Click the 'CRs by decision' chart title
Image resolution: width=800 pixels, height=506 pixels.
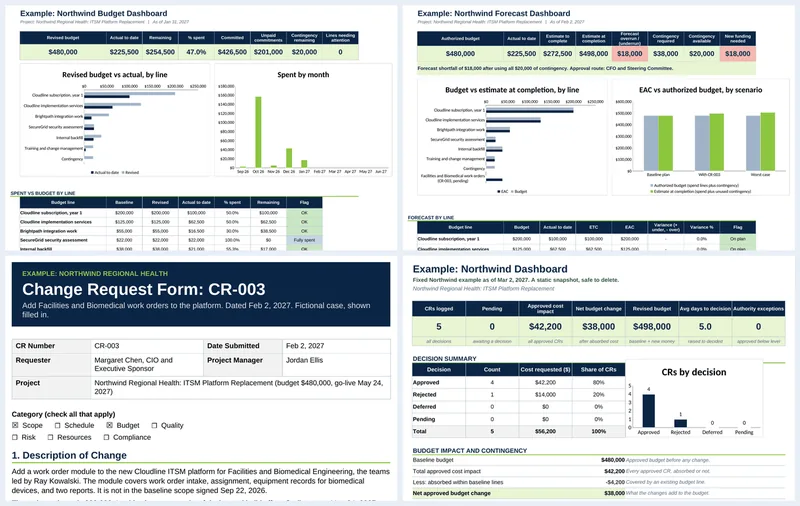tap(693, 372)
